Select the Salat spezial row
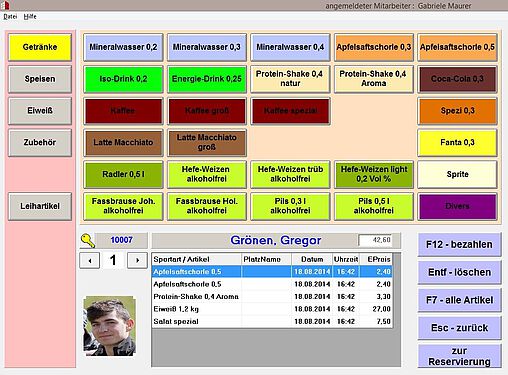 [x=272, y=322]
